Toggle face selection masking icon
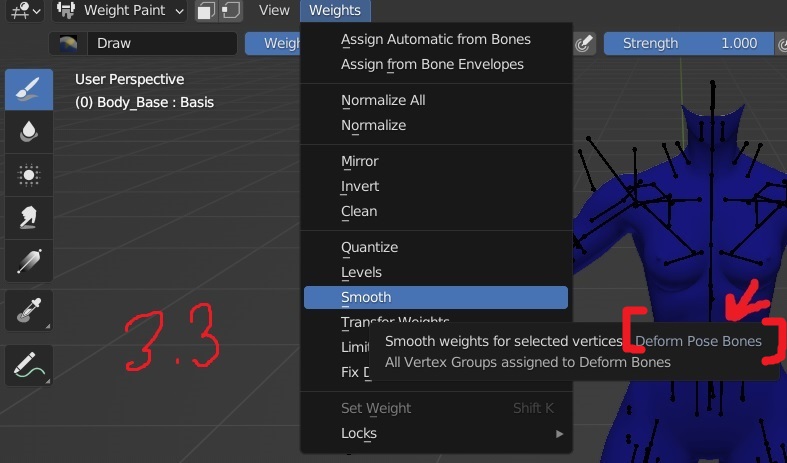Image resolution: width=787 pixels, height=463 pixels. [206, 11]
